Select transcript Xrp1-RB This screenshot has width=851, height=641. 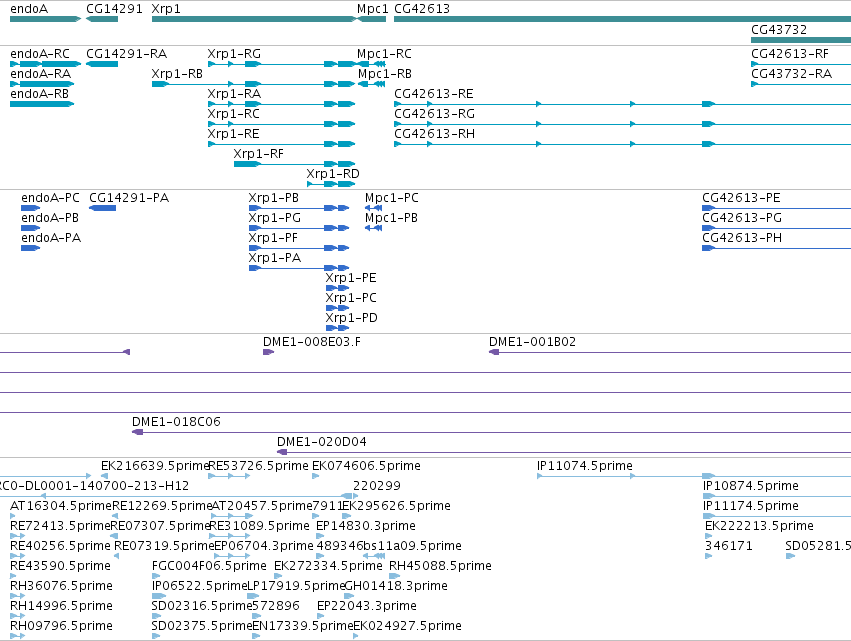[x=253, y=84]
